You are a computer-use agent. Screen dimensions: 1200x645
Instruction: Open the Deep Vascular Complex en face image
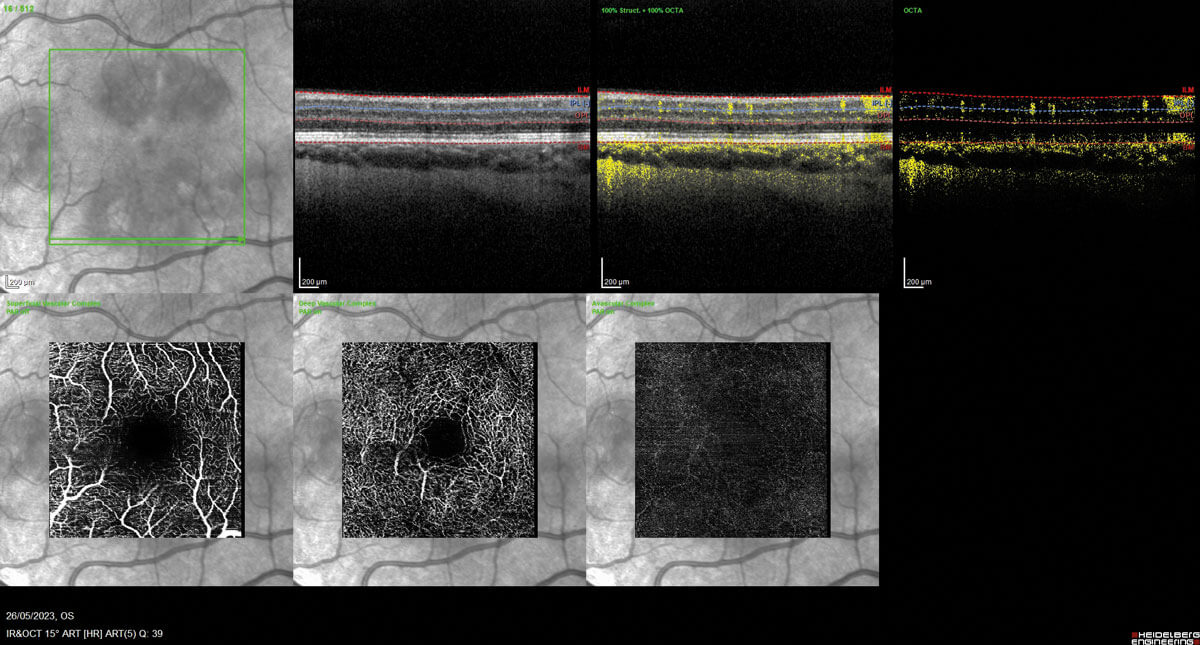click(439, 440)
